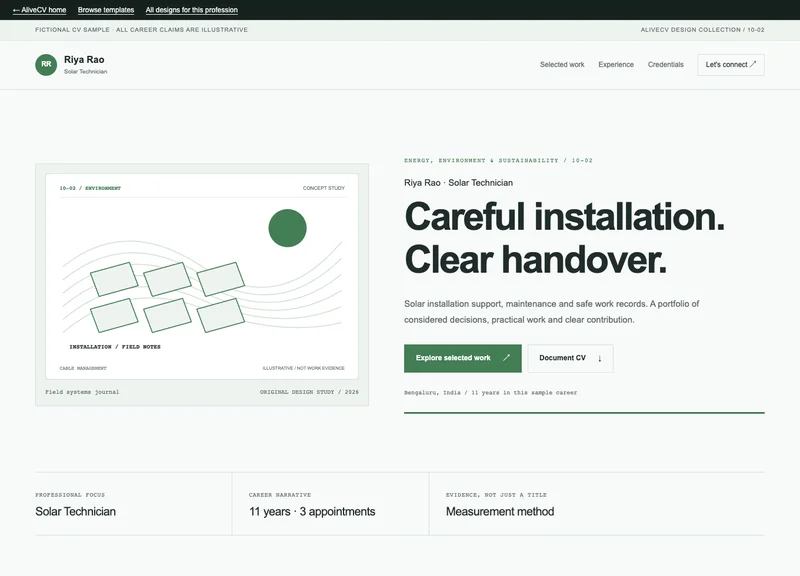The width and height of the screenshot is (800, 576).
Task: Click 'ENERGY, ENVIRONMENT & SUSTAINABILITY / 10-02' label
Action: tap(498, 160)
